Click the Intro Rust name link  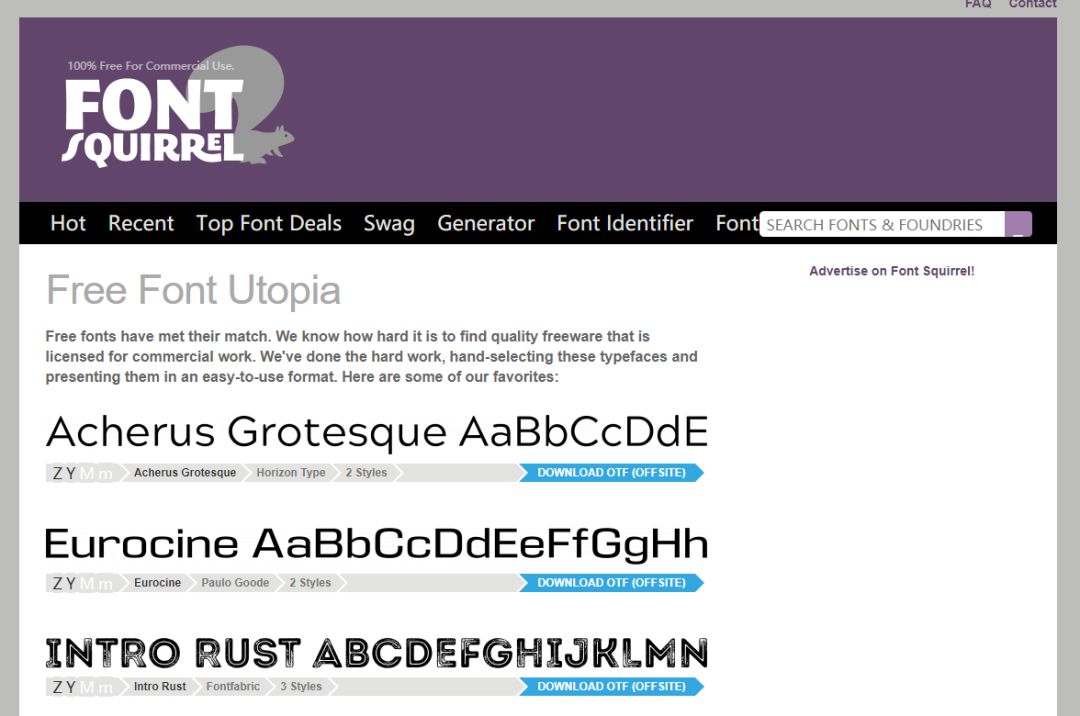(160, 686)
